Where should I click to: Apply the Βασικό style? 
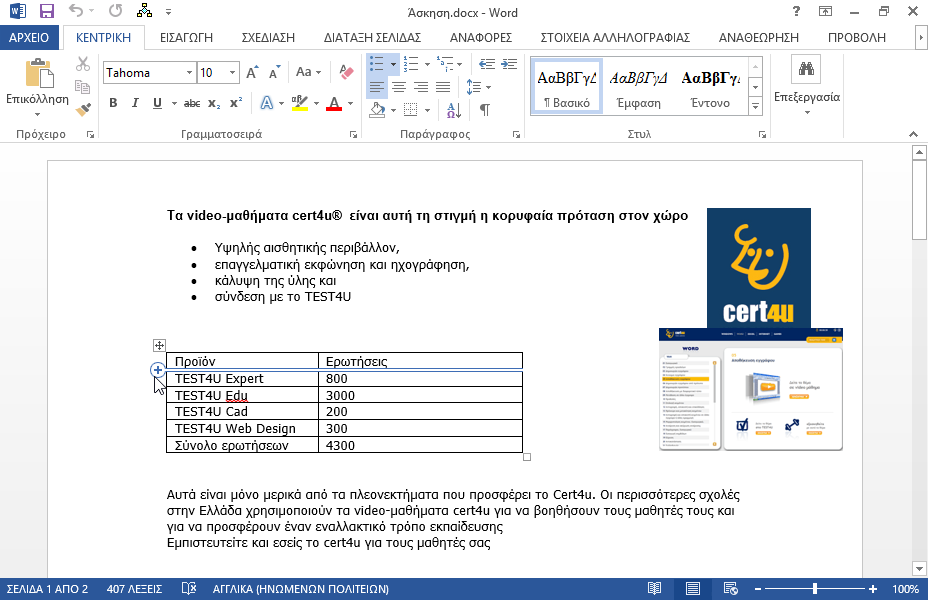pyautogui.click(x=567, y=86)
